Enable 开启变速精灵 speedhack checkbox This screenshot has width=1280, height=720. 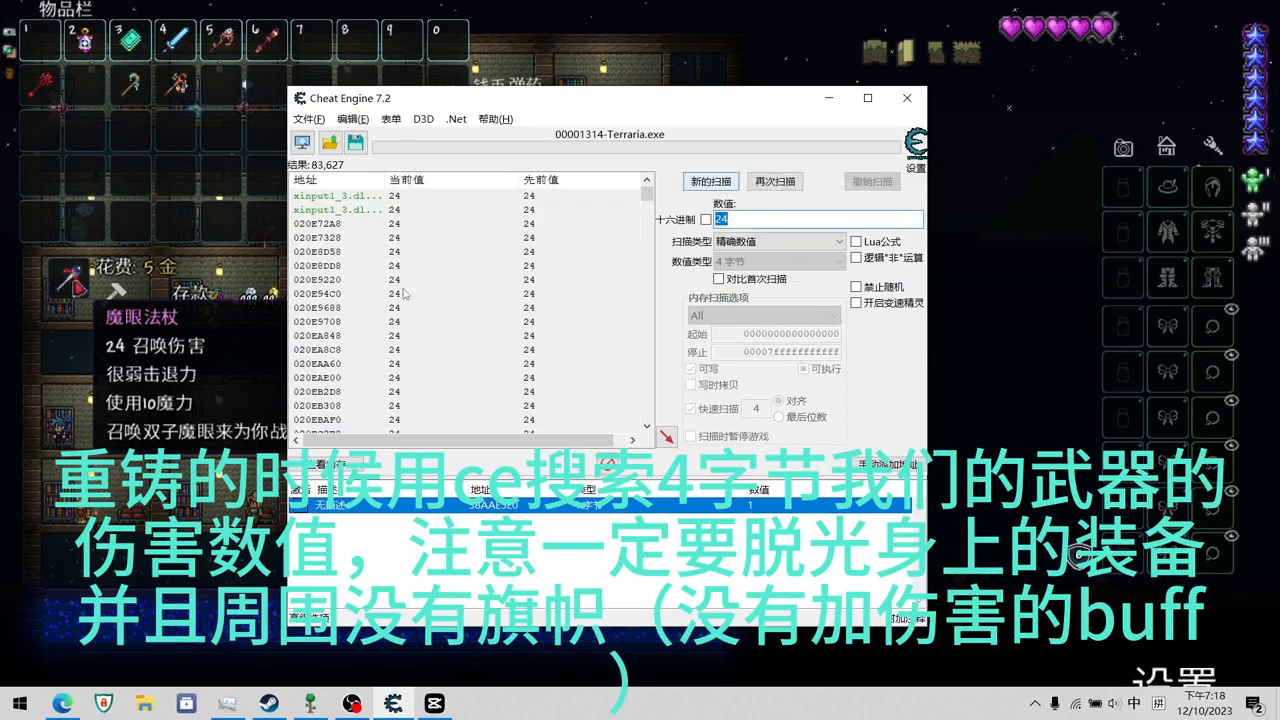pyautogui.click(x=856, y=303)
